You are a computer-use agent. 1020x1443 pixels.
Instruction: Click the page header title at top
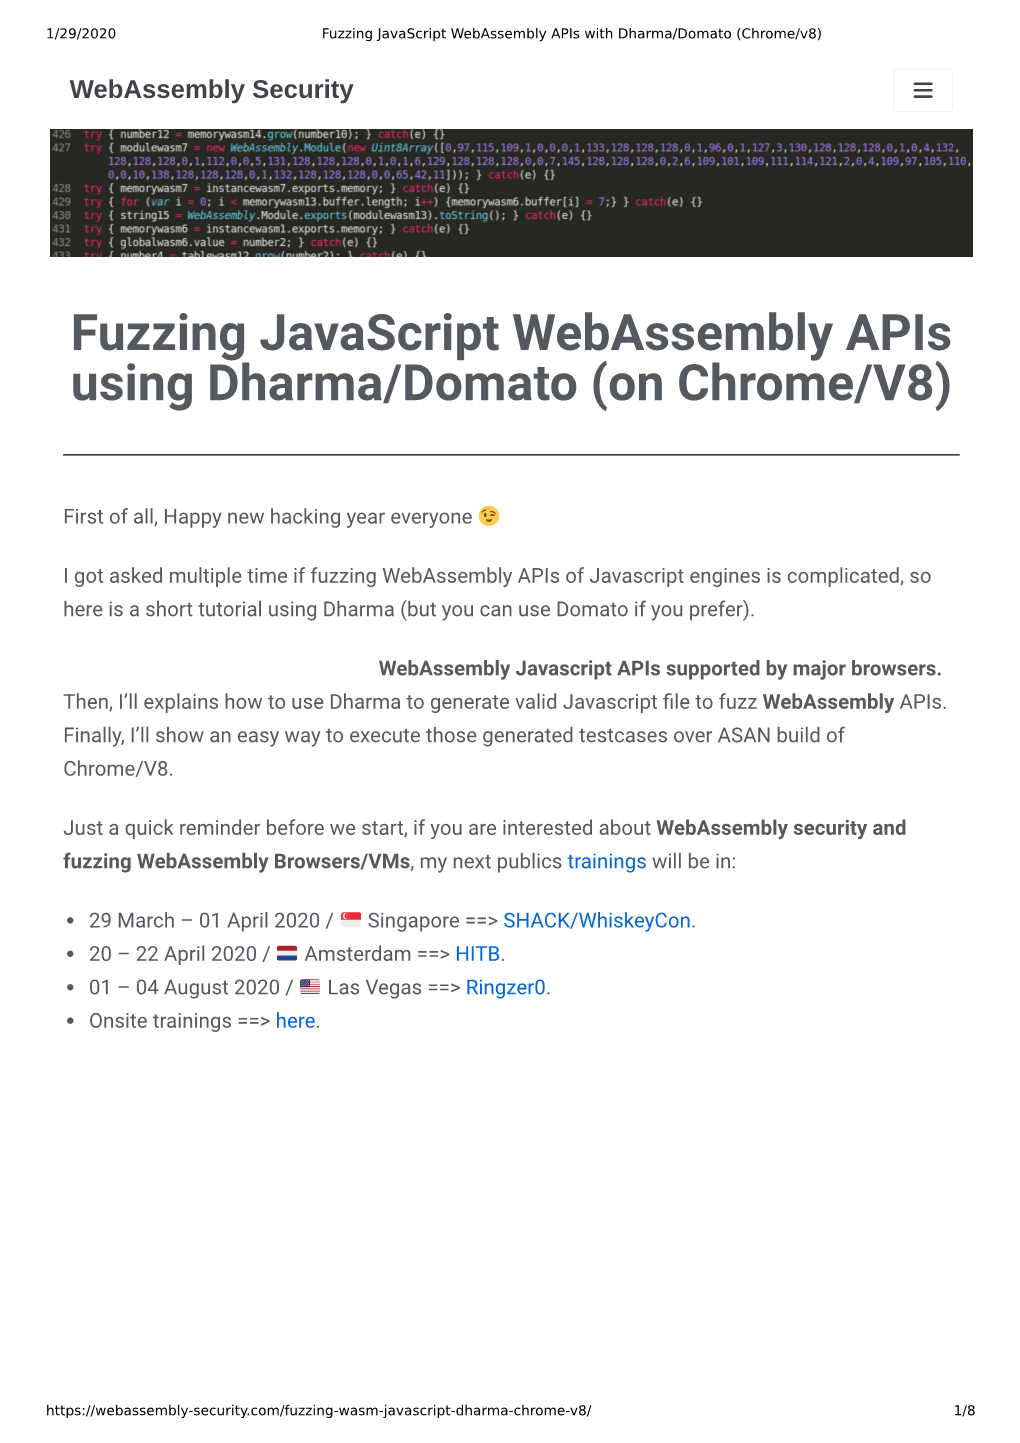click(x=571, y=33)
